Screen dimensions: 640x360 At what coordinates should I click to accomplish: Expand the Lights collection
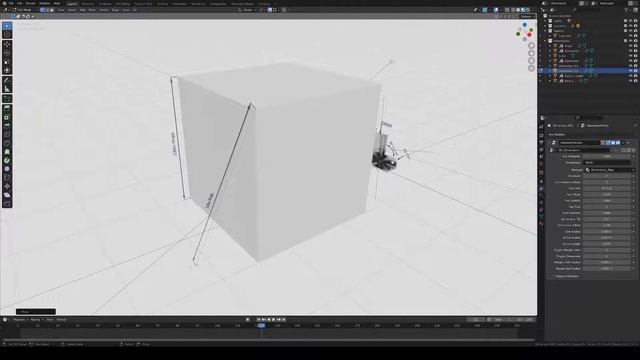pyautogui.click(x=545, y=21)
